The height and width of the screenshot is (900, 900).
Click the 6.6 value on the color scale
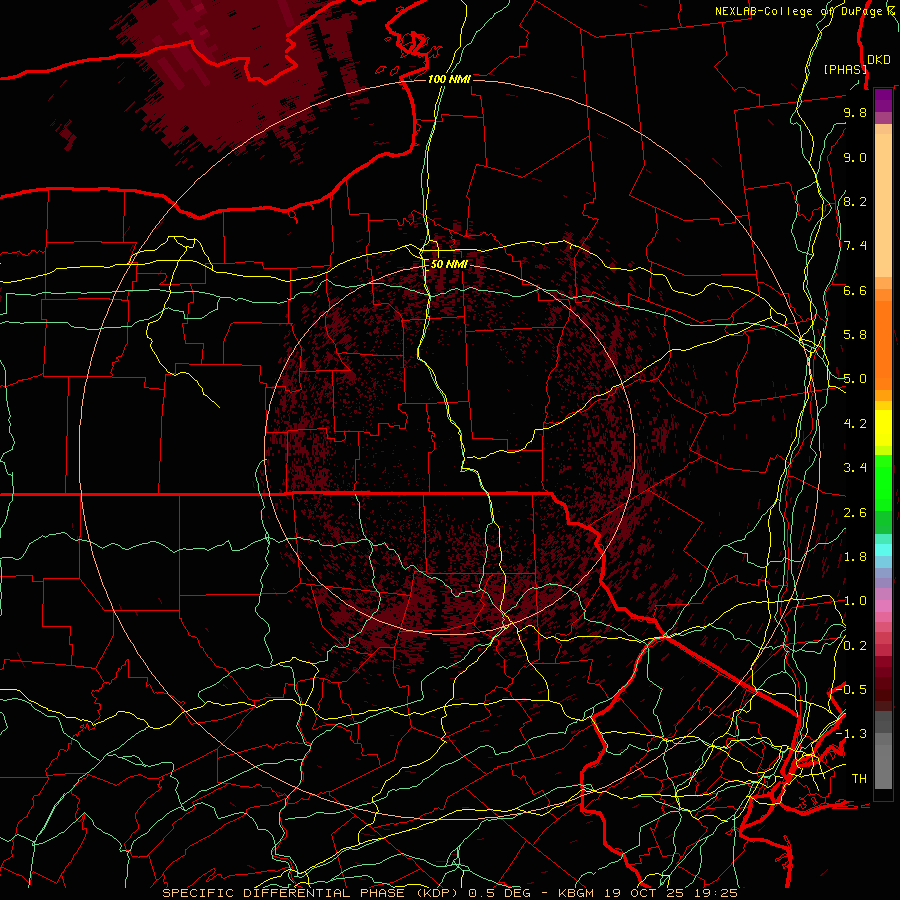[x=855, y=290]
